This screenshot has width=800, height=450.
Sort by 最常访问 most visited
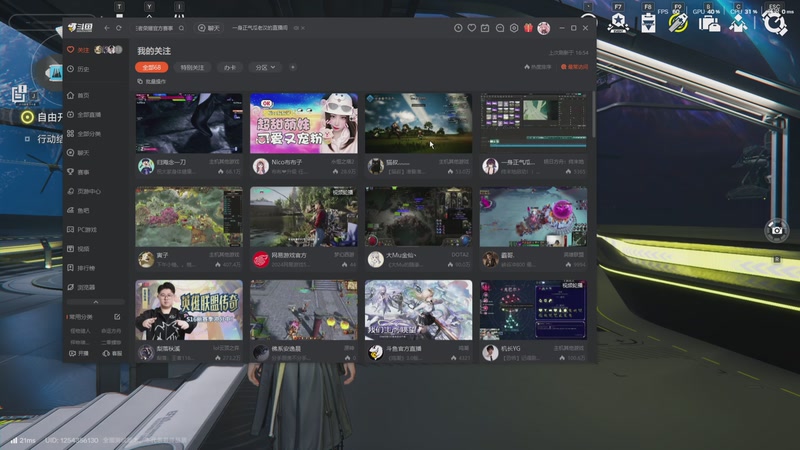tap(574, 67)
